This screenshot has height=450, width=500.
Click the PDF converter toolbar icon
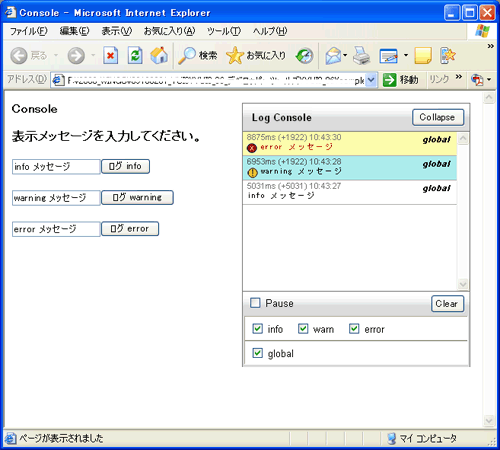tap(477, 80)
